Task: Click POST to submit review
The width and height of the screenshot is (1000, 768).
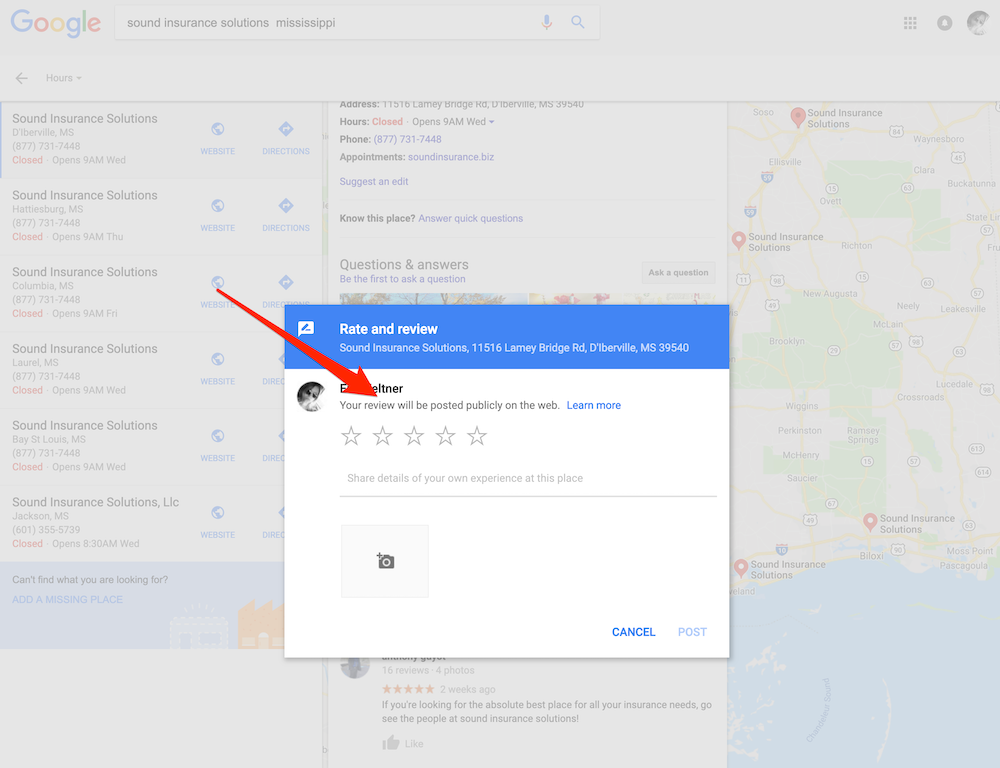Action: pos(692,632)
